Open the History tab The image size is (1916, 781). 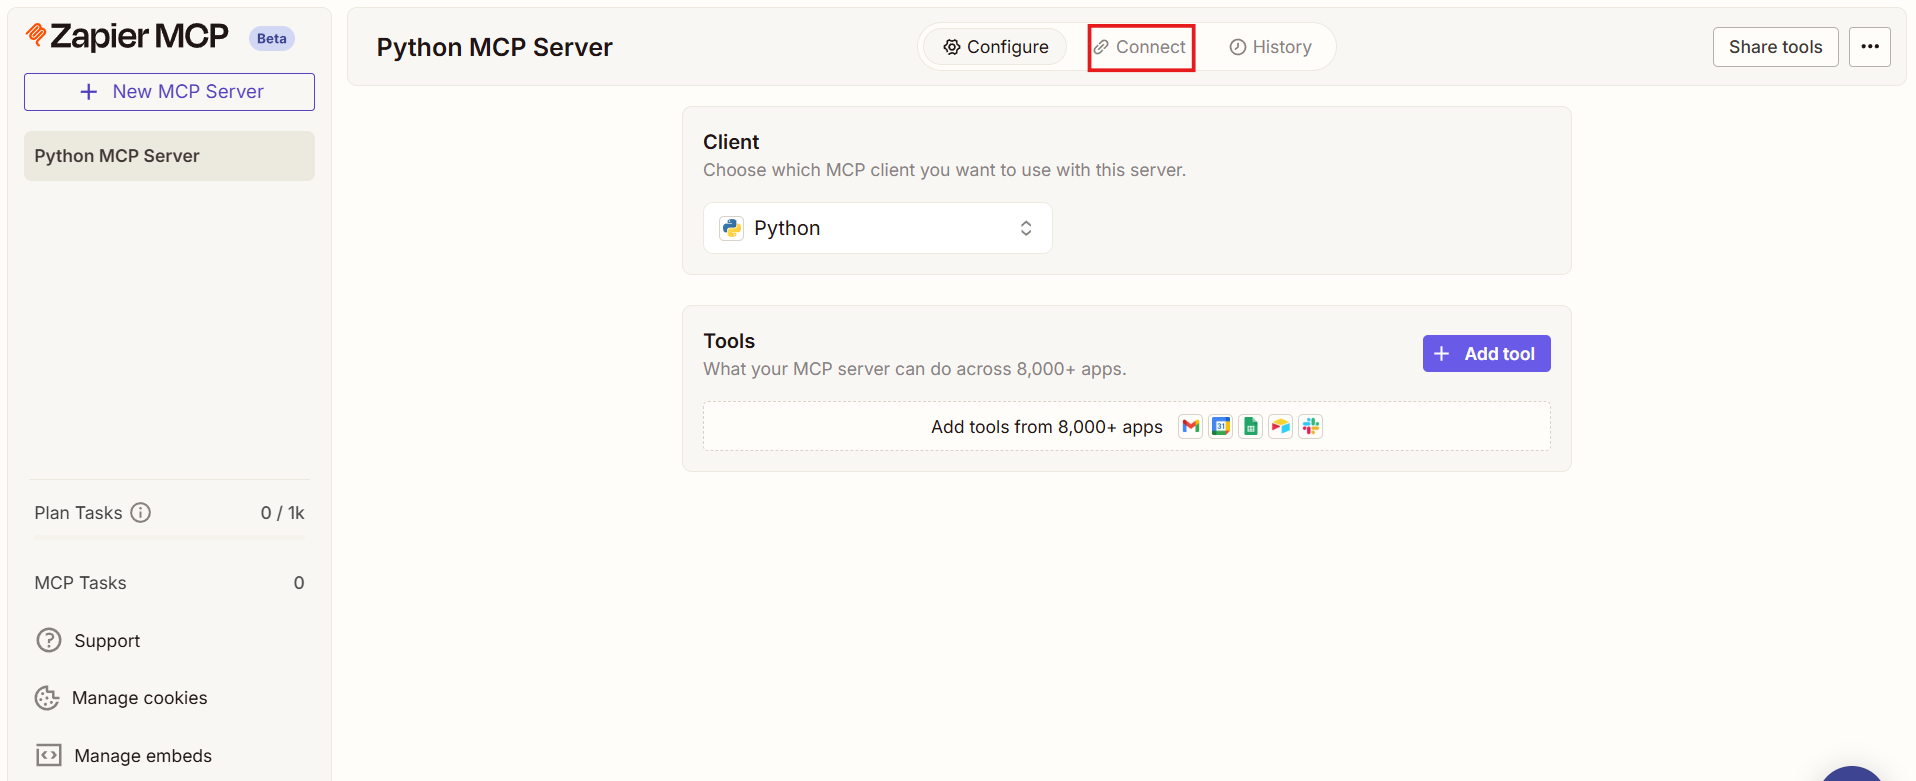click(x=1270, y=47)
